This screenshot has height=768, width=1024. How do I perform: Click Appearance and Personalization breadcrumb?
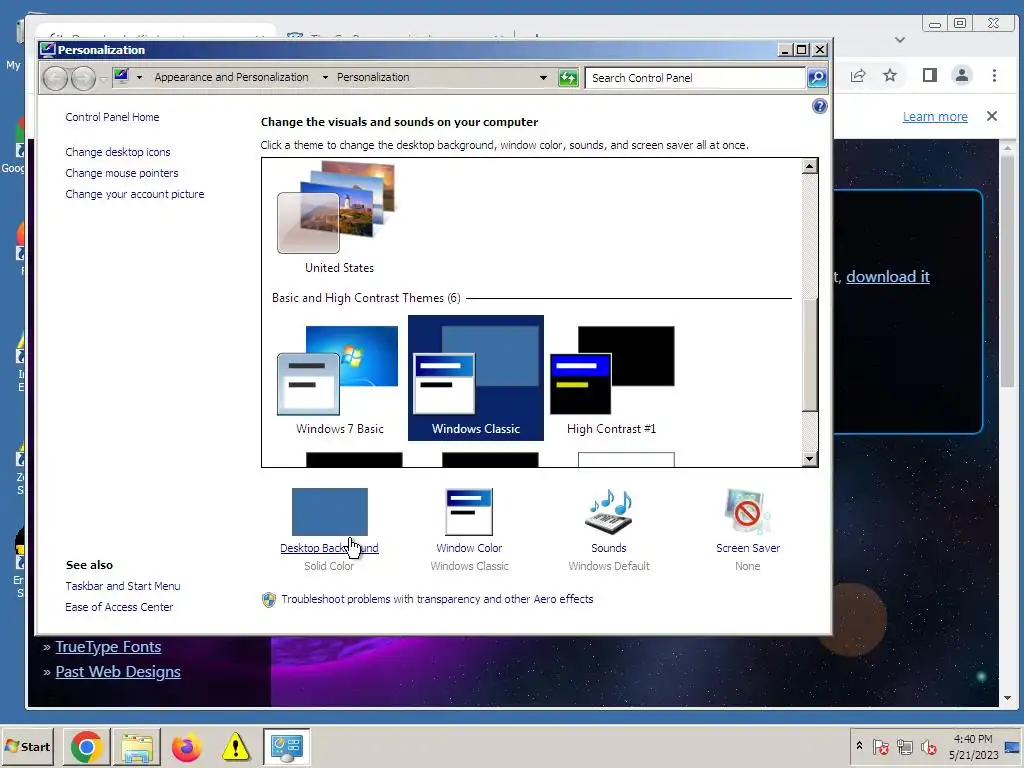[231, 77]
